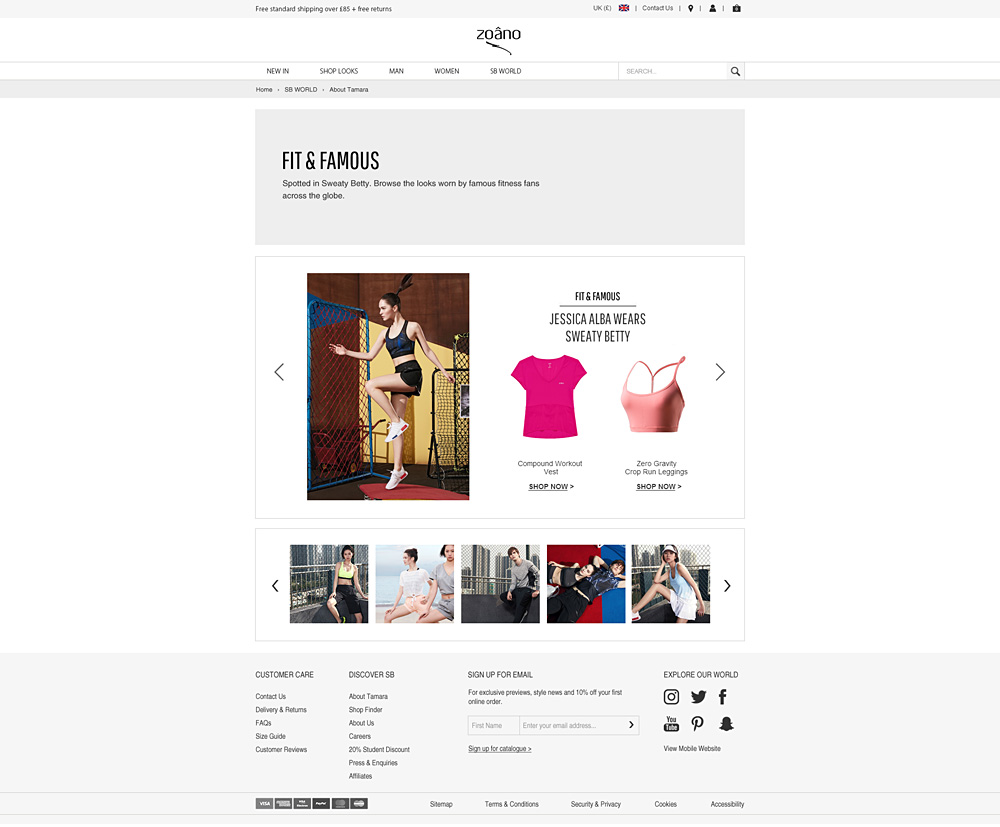Open the pink Compound Workout Vest image

549,397
